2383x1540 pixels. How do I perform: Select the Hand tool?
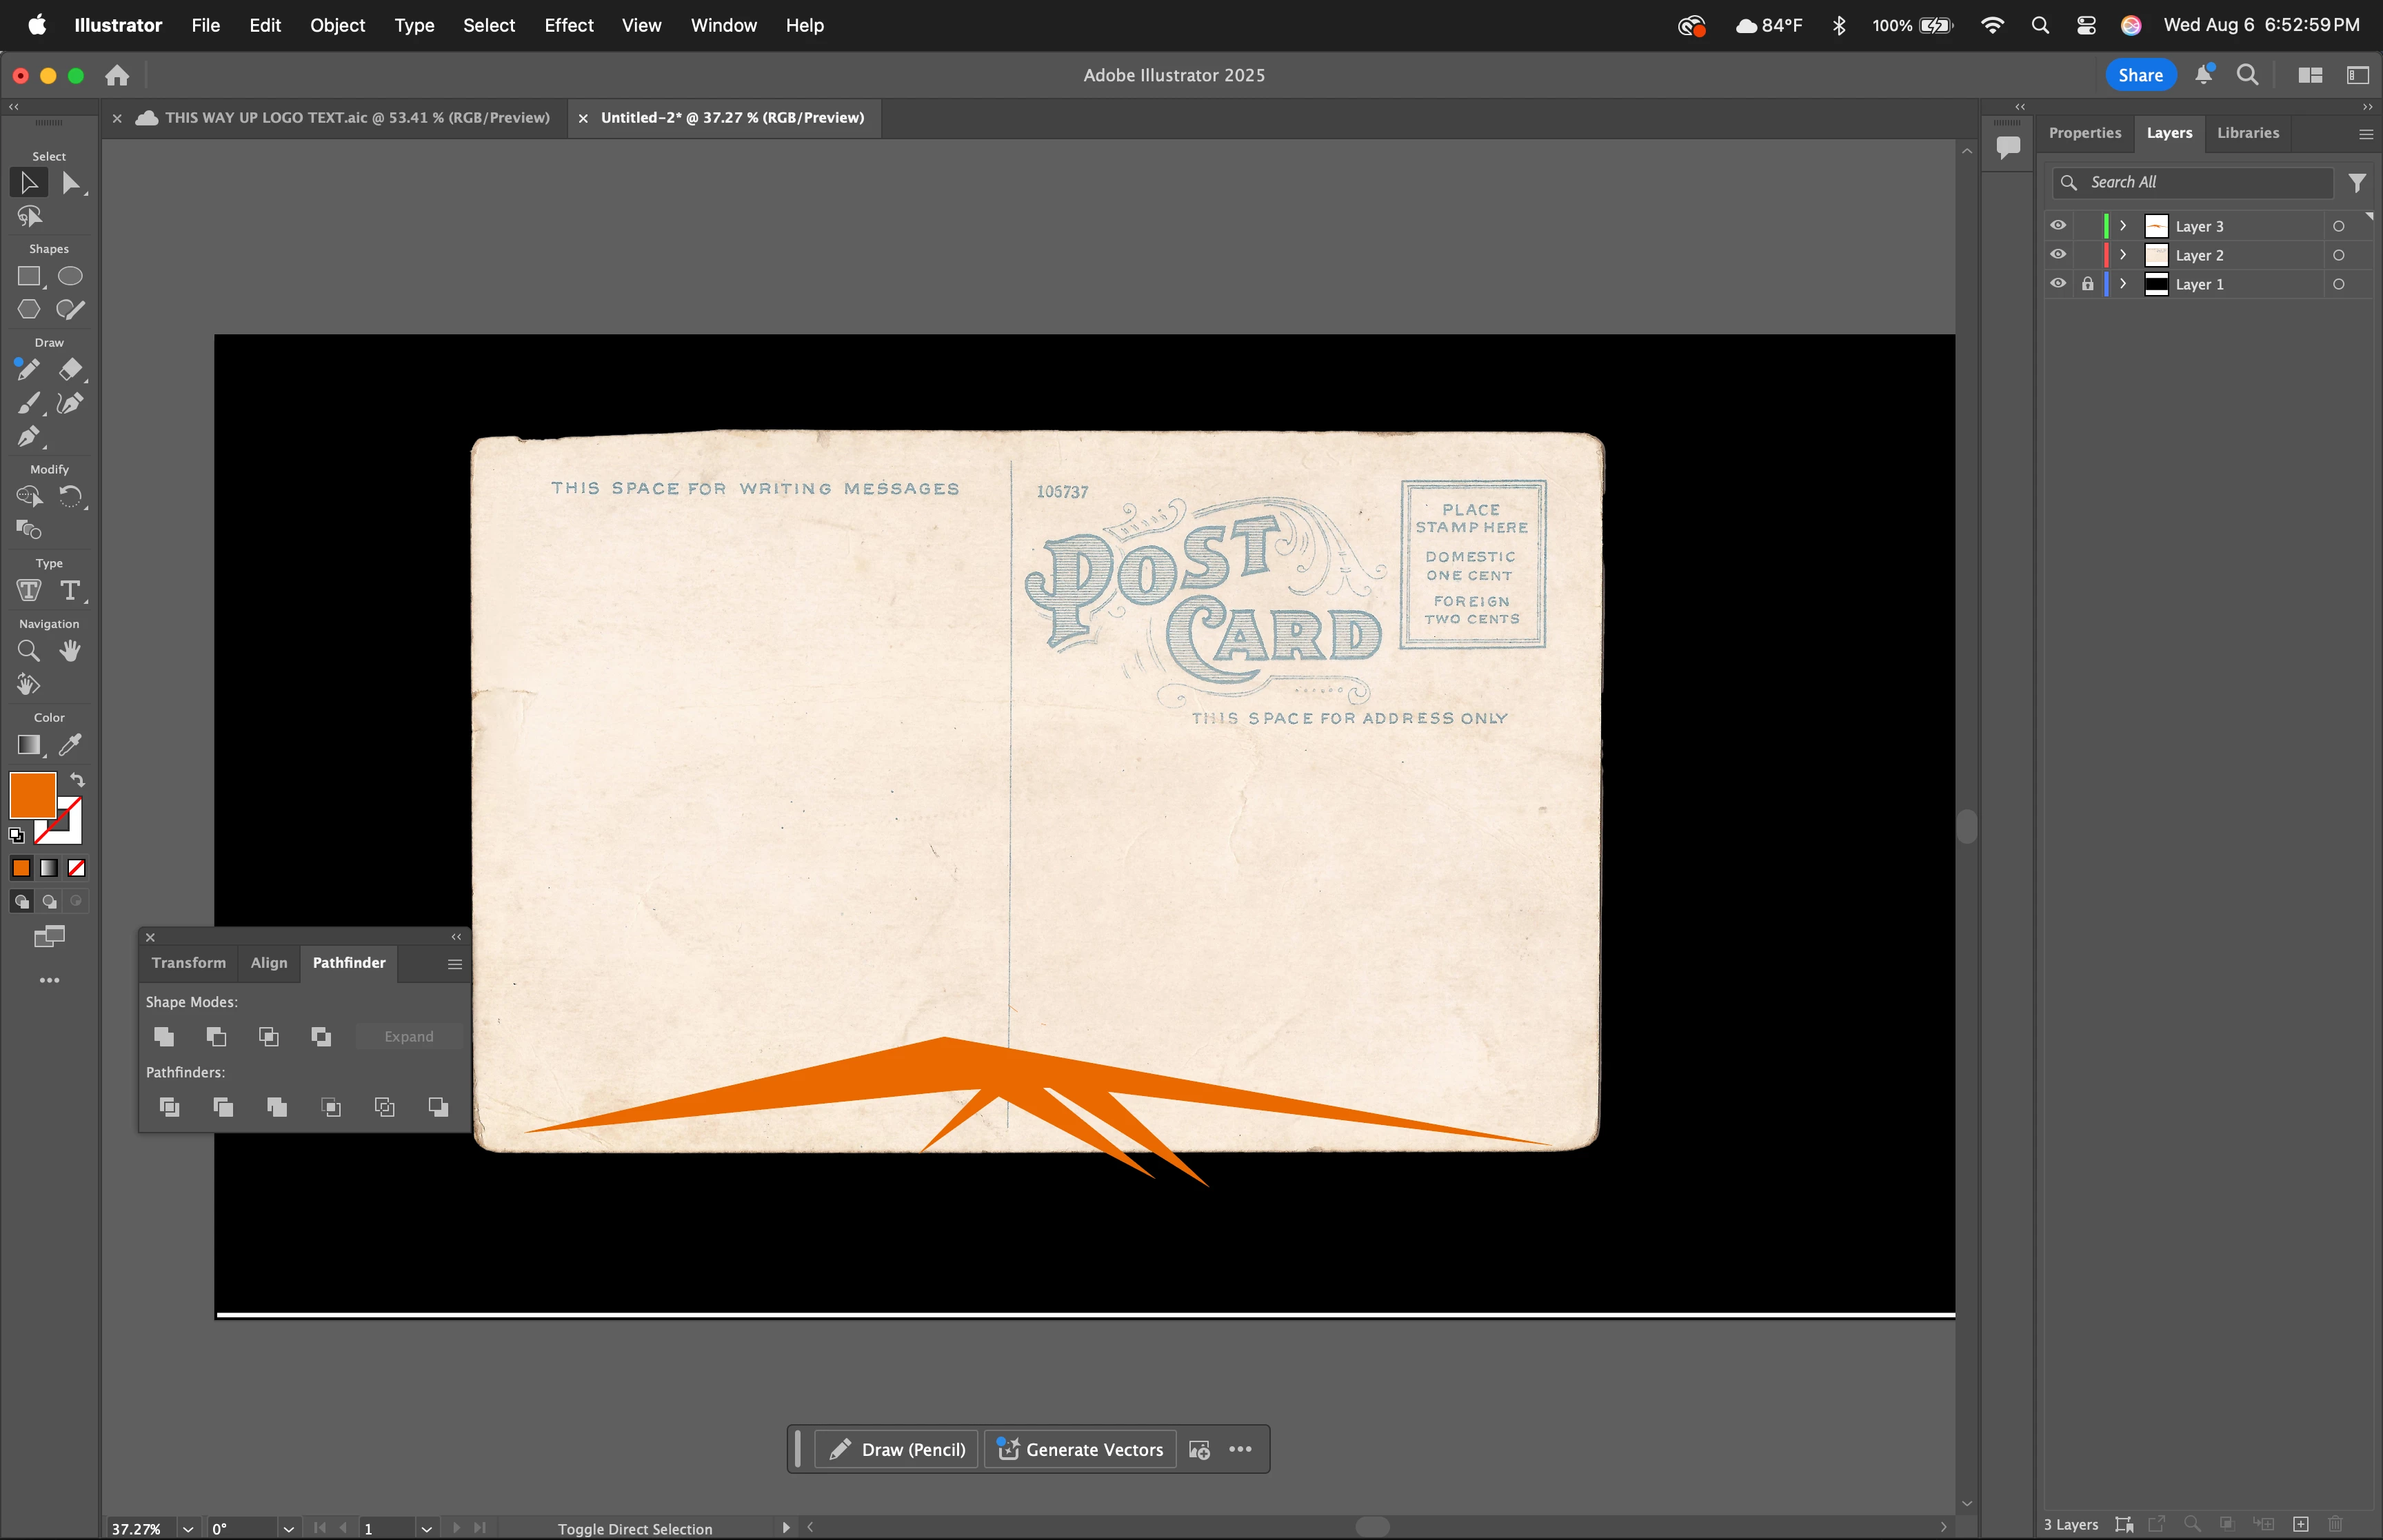[70, 651]
